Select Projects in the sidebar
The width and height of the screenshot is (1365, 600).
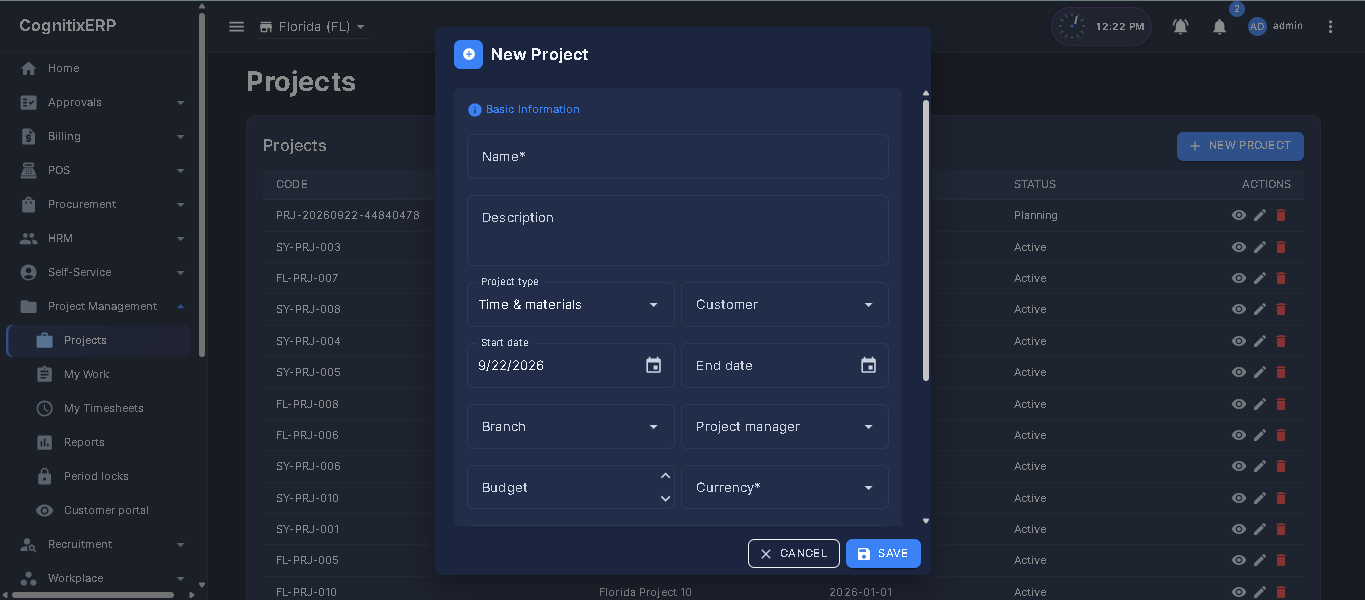coord(100,340)
